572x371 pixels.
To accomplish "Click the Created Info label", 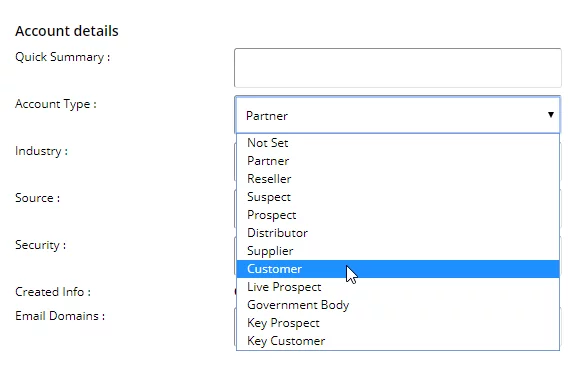I will (53, 292).
